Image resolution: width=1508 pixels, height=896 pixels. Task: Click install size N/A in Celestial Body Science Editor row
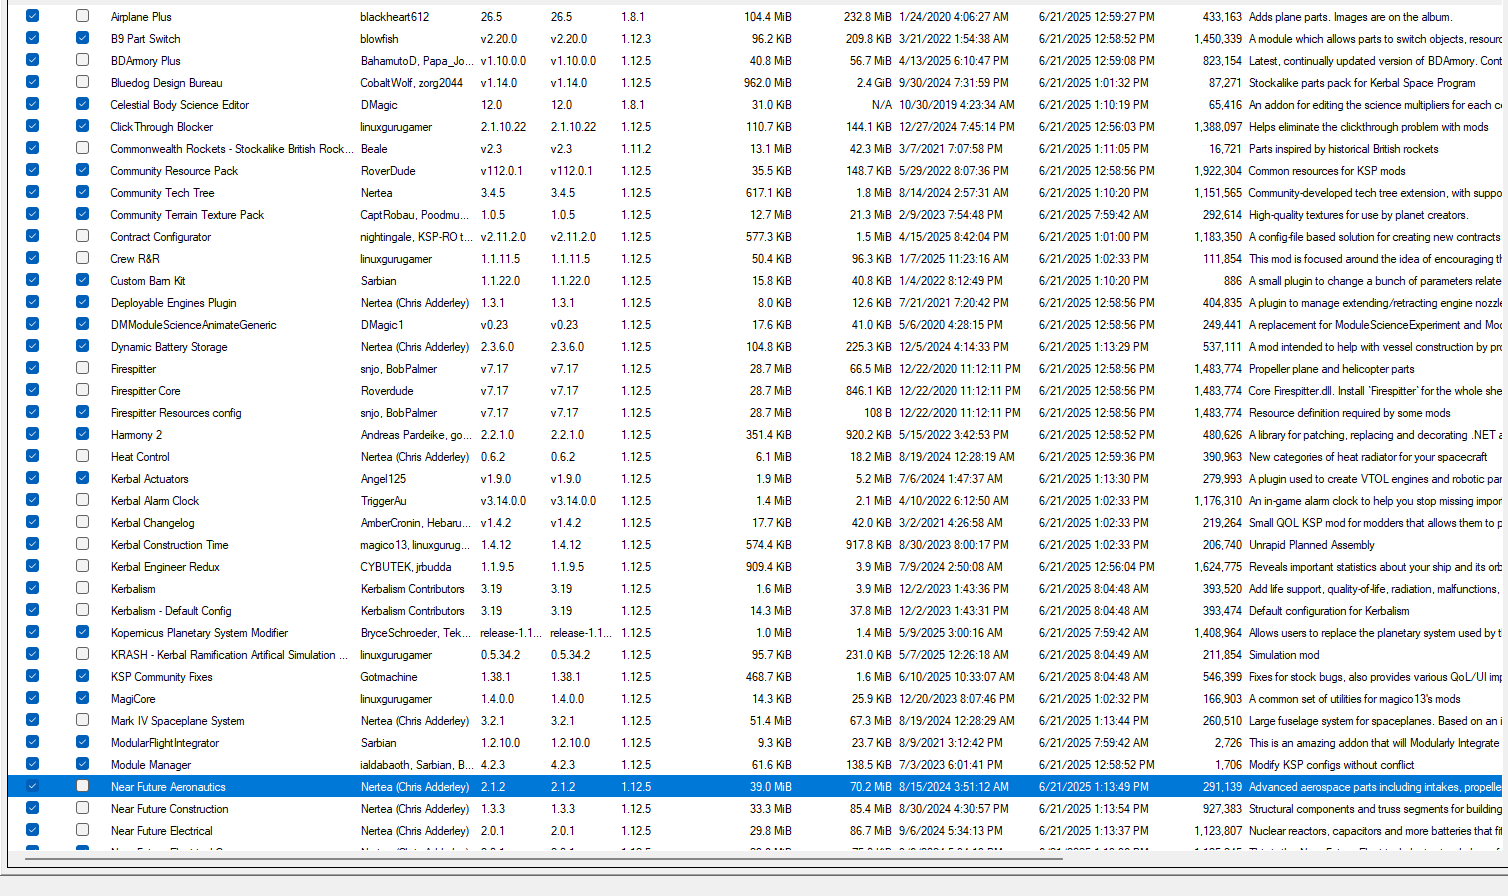(x=881, y=105)
